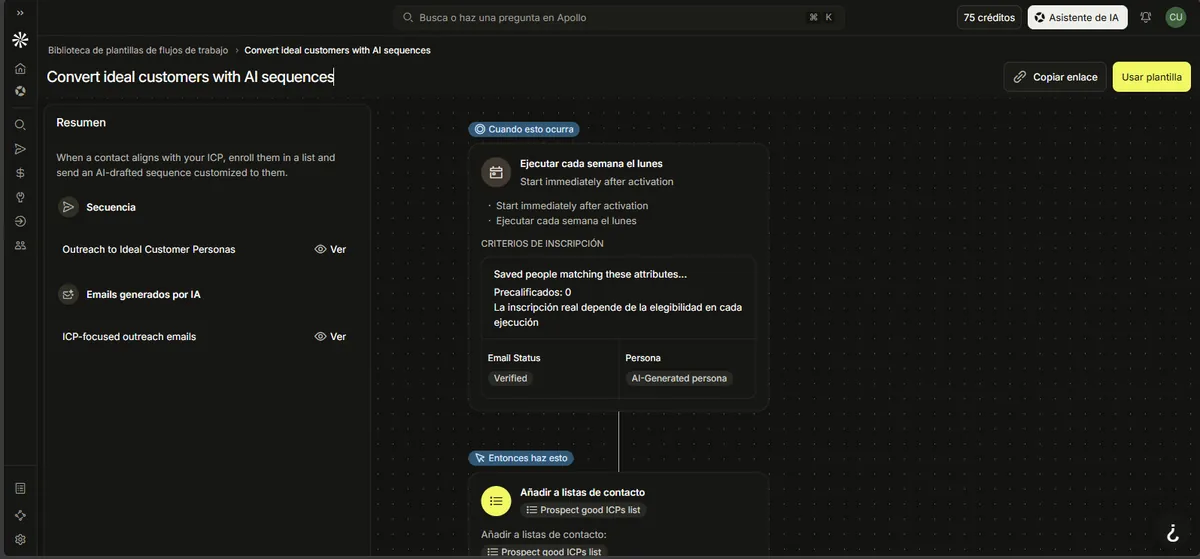This screenshot has width=1200, height=559.
Task: Click 'Entonces haz esto' action badge
Action: pyautogui.click(x=521, y=458)
